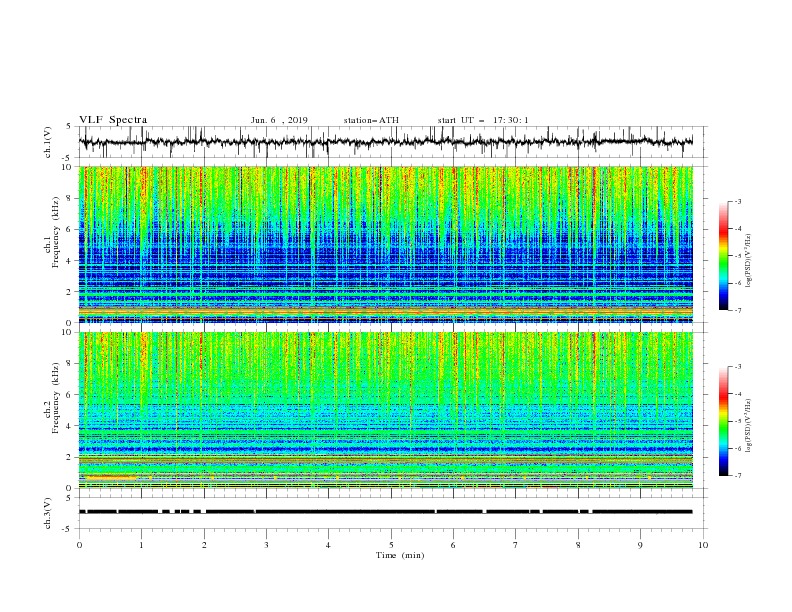792x612 pixels.
Task: Click the "VLF Spectra" plot title
Action: [113, 120]
